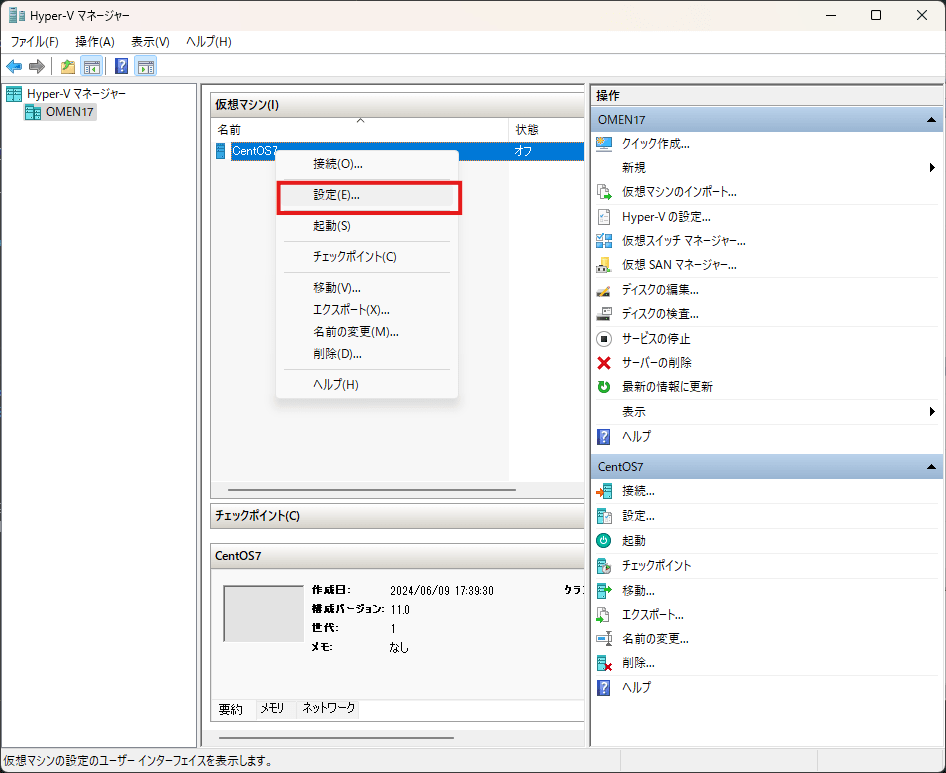
Task: Click the Hyper-V Settings icon
Action: 604,217
